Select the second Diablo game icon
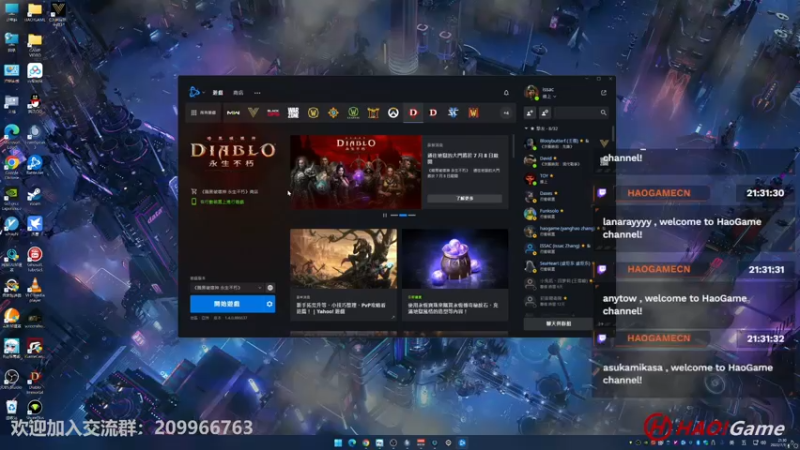Viewport: 800px width, 450px height. point(433,113)
